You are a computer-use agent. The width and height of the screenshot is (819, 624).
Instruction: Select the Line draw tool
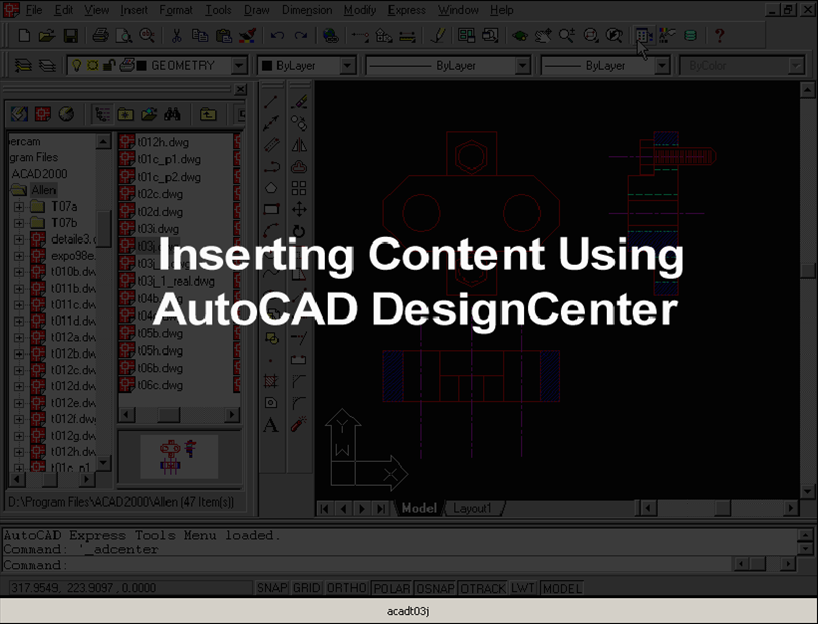coord(271,101)
